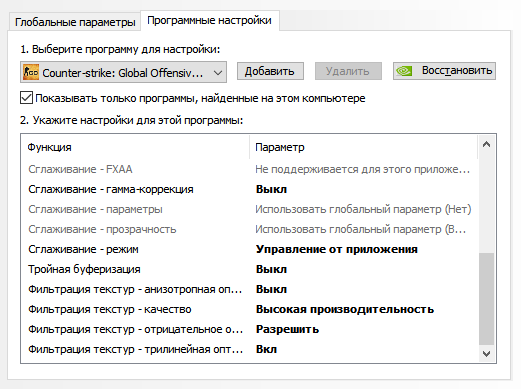This screenshot has height=389, width=521.
Task: Select the Сглаживание - FXAA row
Action: click(250, 169)
